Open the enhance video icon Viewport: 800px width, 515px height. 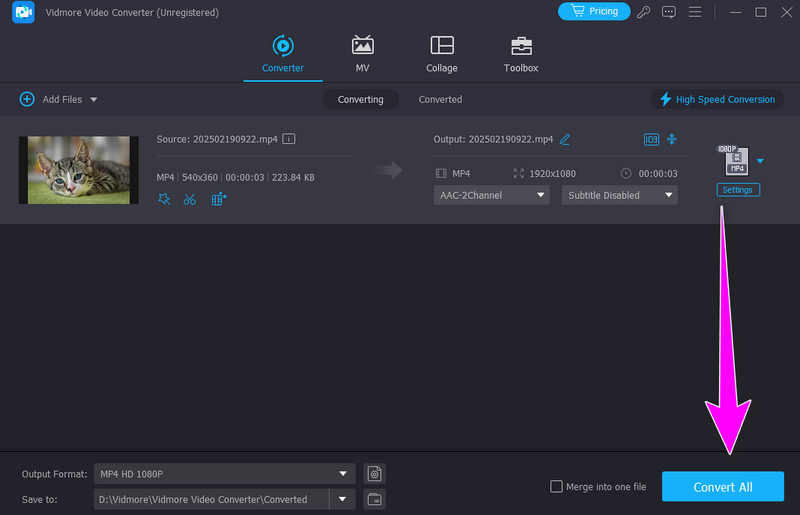(x=219, y=199)
